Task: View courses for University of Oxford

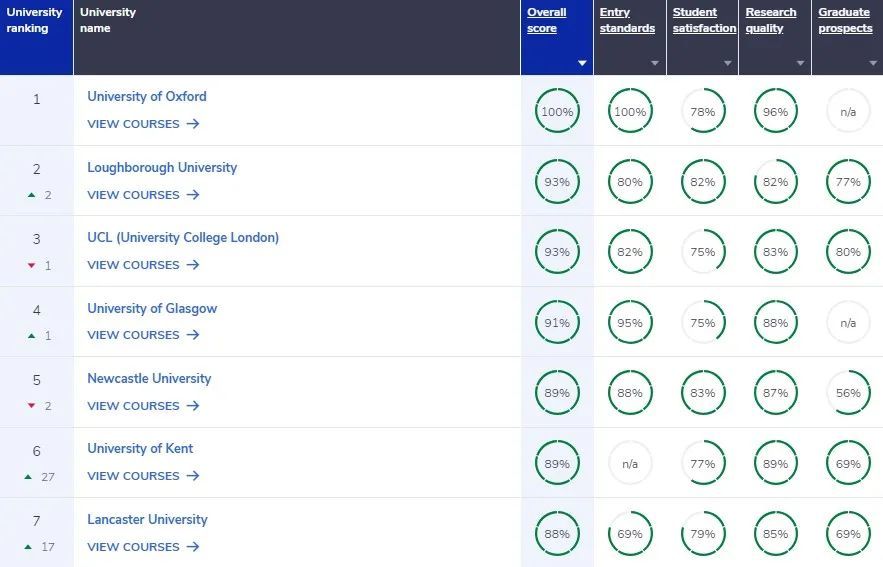Action: coord(144,124)
